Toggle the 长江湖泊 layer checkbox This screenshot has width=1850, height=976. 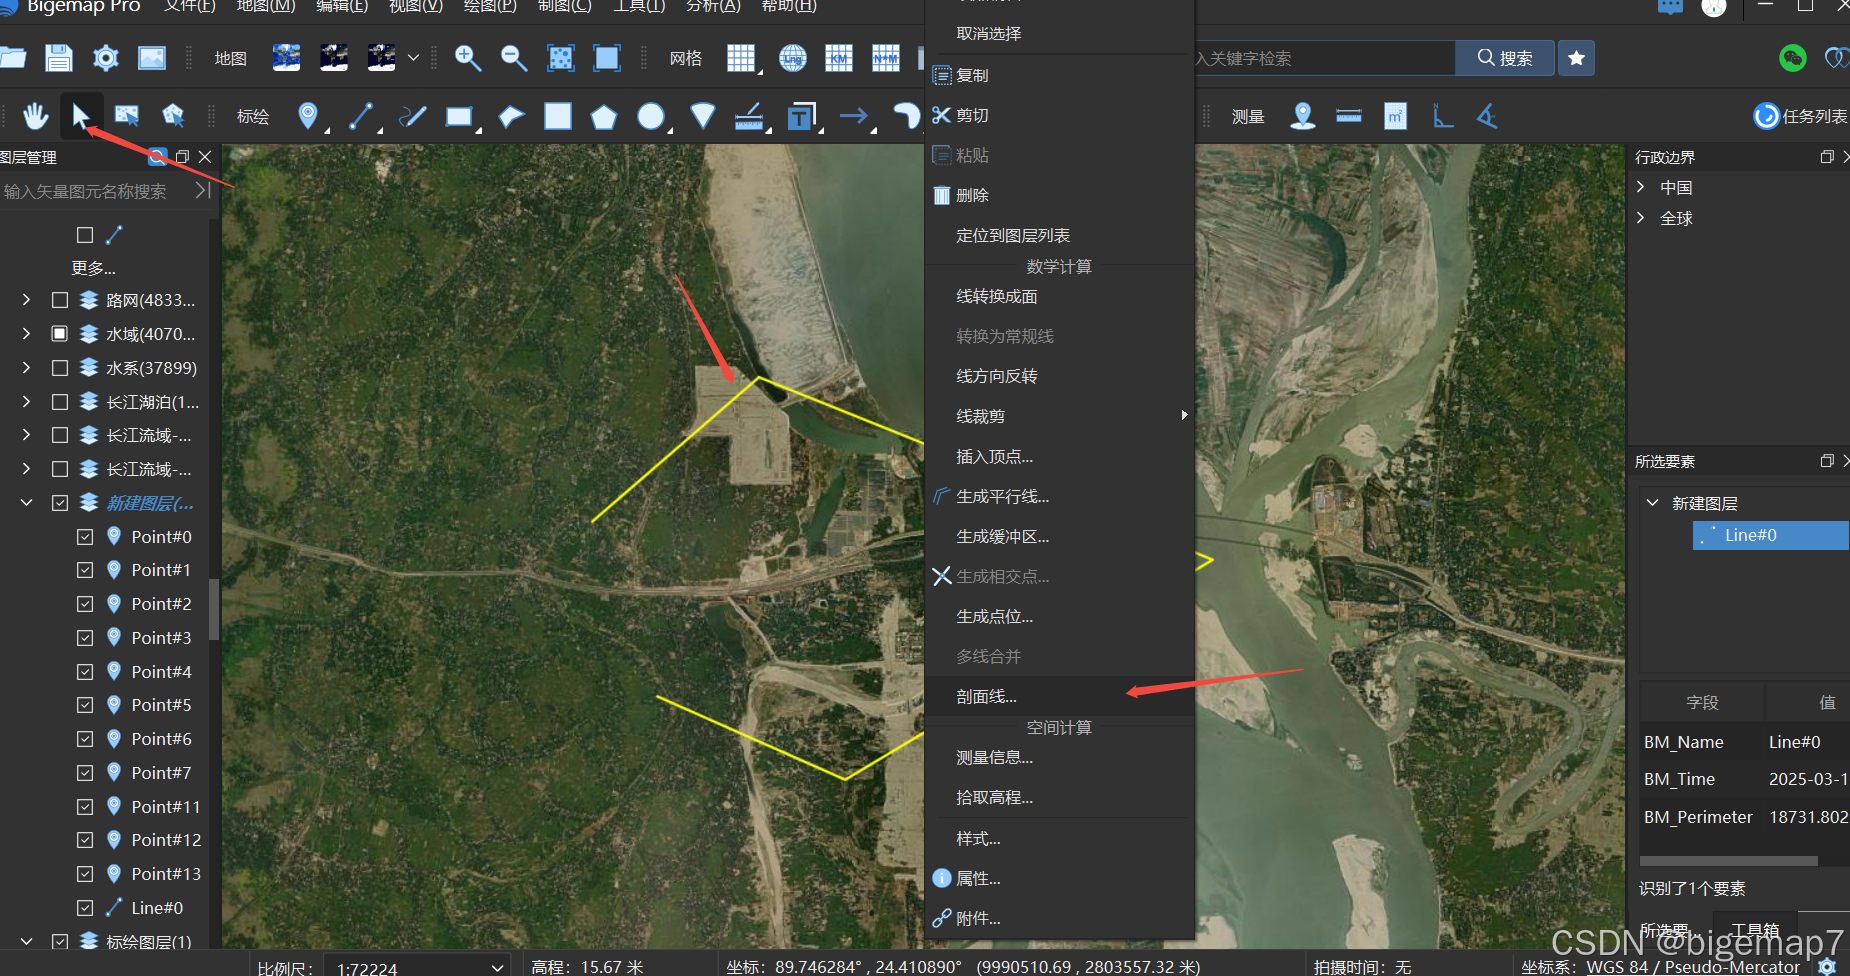click(60, 402)
